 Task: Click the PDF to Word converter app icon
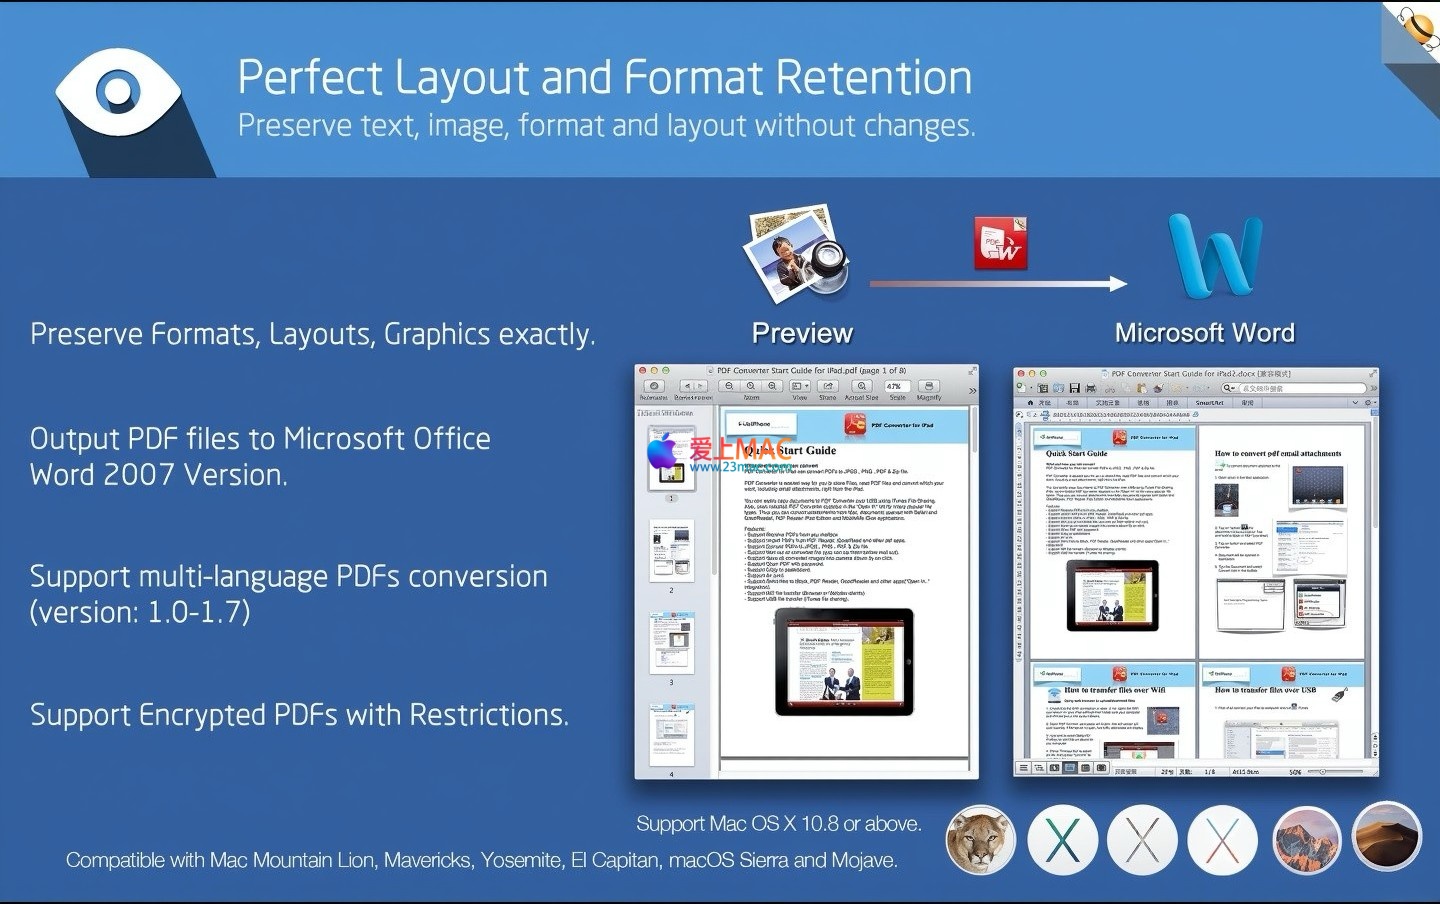click(1001, 244)
